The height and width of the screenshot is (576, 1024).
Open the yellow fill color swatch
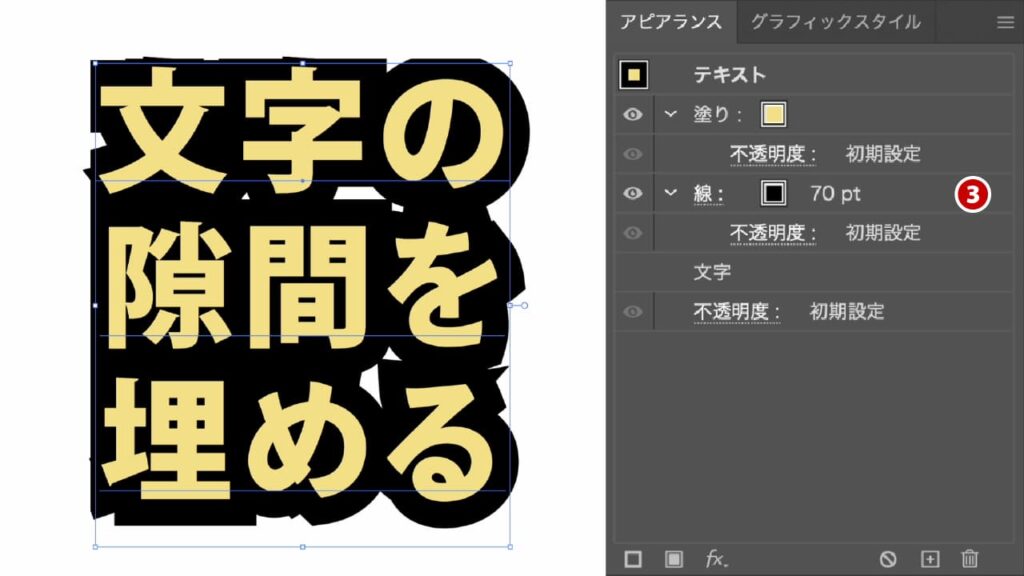[x=773, y=114]
